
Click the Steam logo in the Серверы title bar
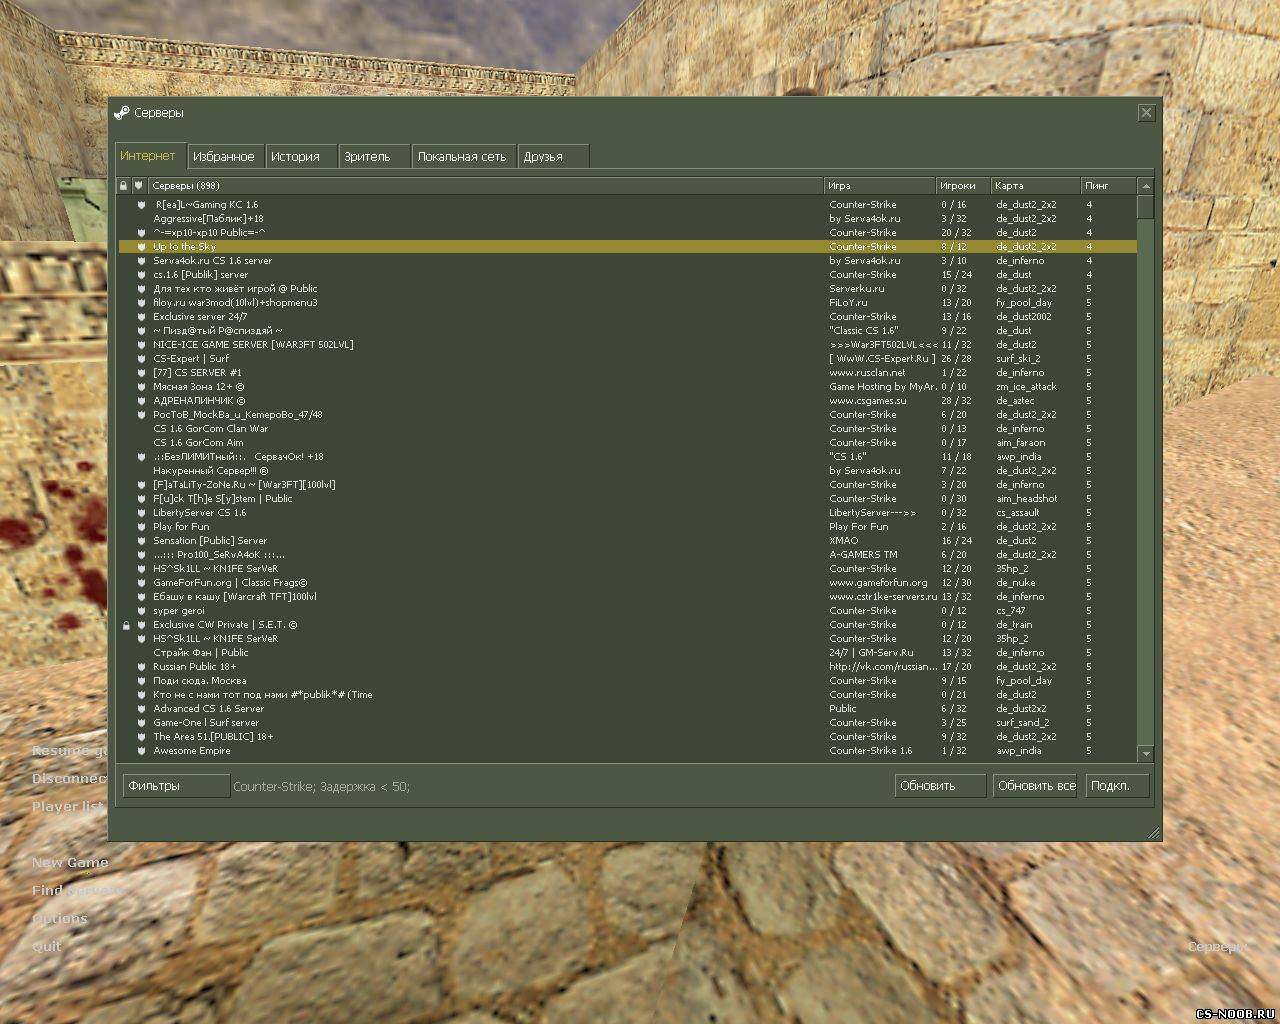(122, 113)
